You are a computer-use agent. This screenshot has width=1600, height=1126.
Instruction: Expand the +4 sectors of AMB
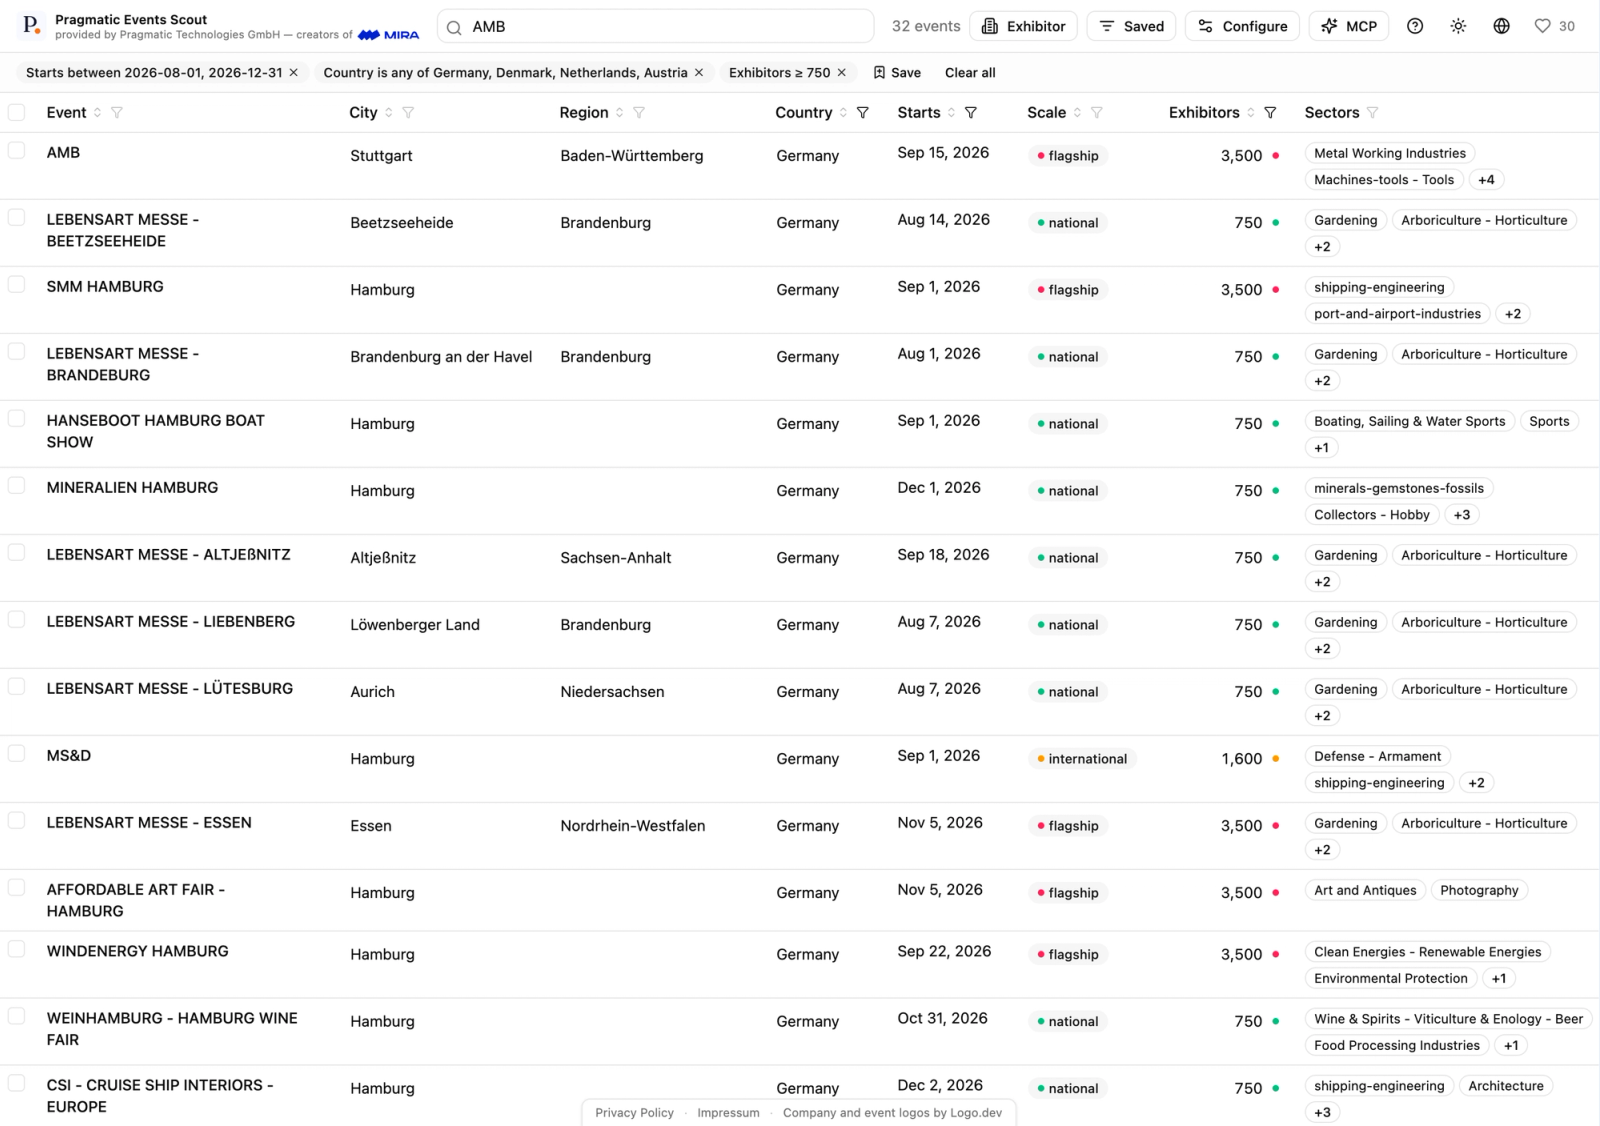pyautogui.click(x=1486, y=180)
